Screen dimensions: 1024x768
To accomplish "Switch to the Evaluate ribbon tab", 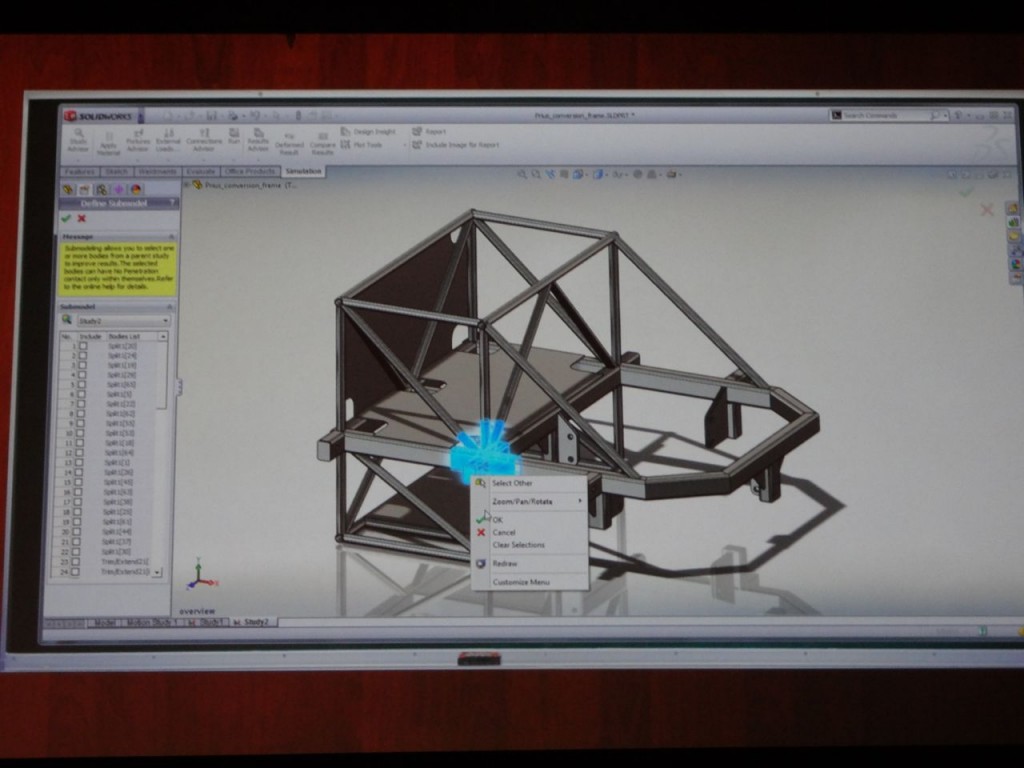I will [x=201, y=171].
